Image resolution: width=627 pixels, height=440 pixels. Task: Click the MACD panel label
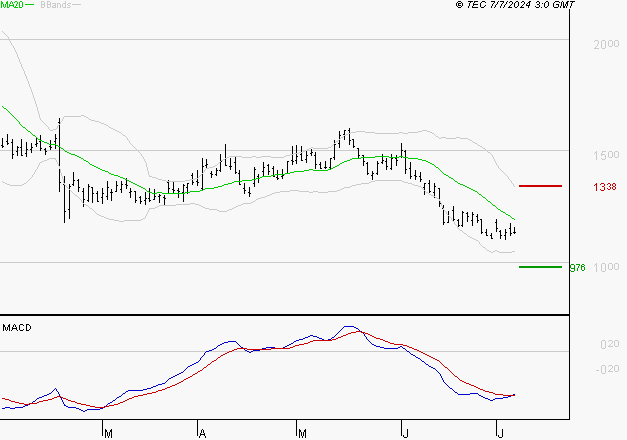(x=17, y=328)
